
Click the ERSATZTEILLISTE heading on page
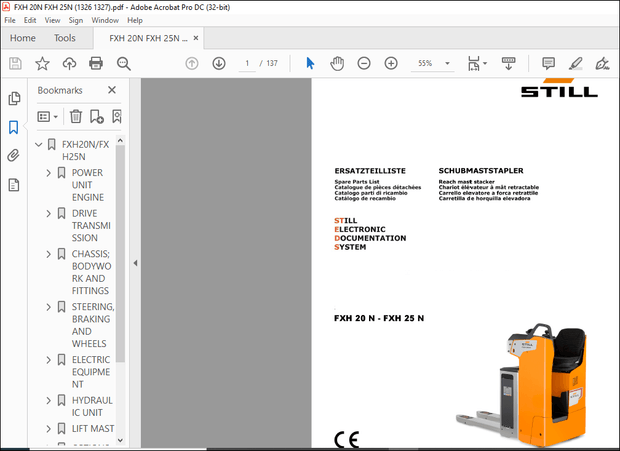pyautogui.click(x=370, y=171)
